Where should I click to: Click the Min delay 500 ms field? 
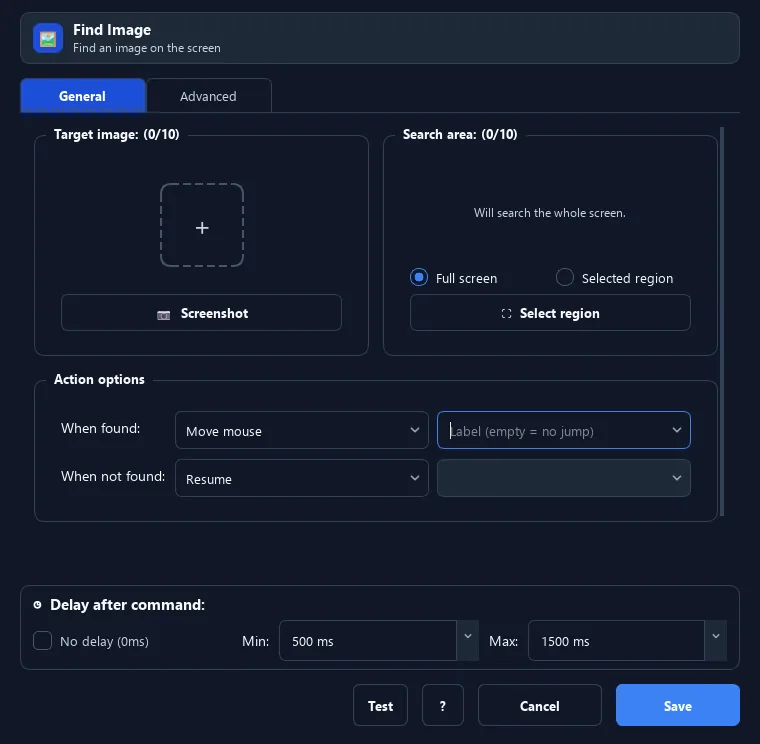(368, 641)
